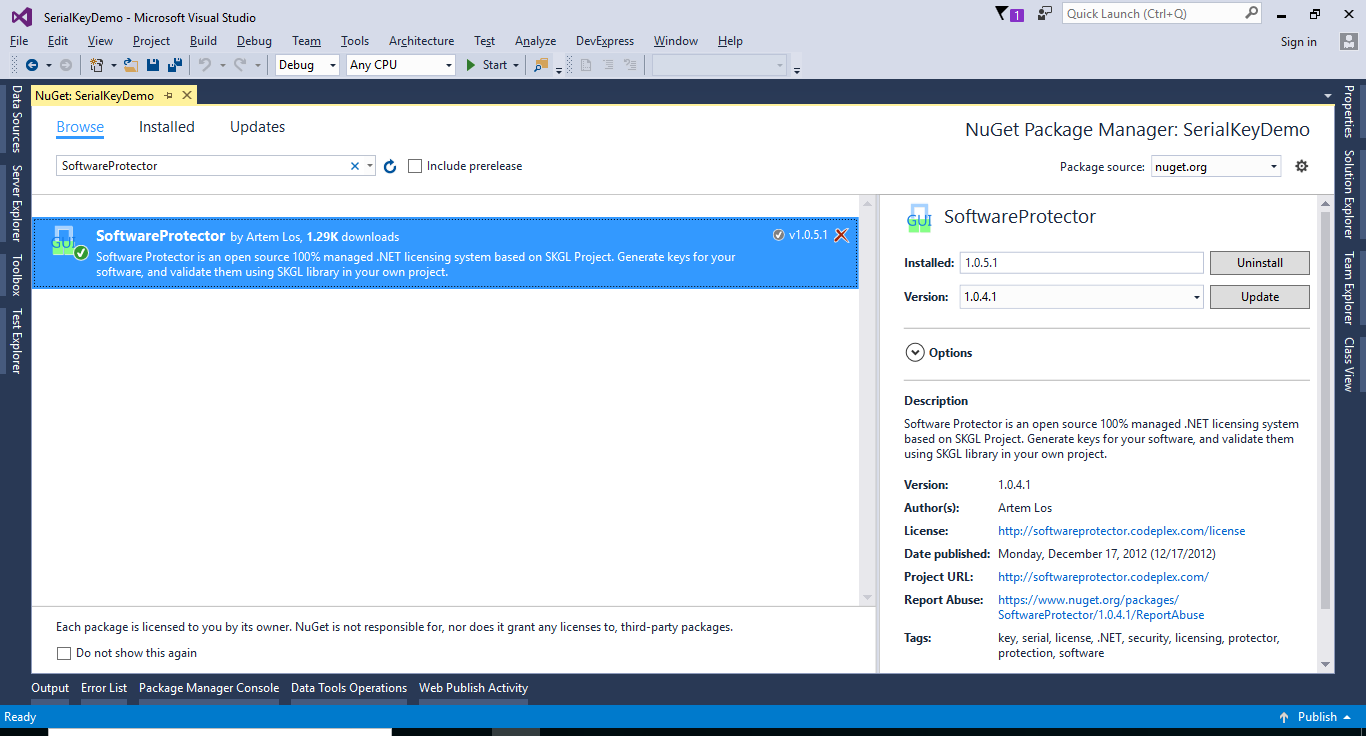Click the installed checkmark next to v1.0.5.1
The image size is (1366, 736).
(x=779, y=235)
